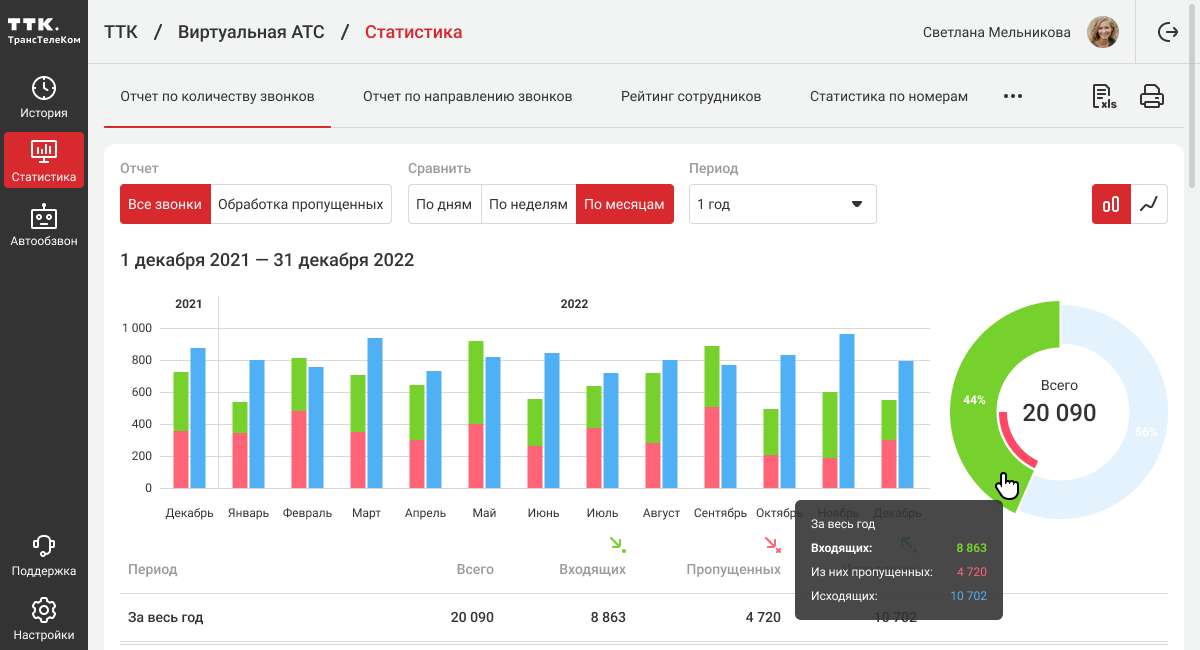Screen dimensions: 1200x650
Task: Go to Виртуальная АТС breadcrumb
Action: point(251,32)
